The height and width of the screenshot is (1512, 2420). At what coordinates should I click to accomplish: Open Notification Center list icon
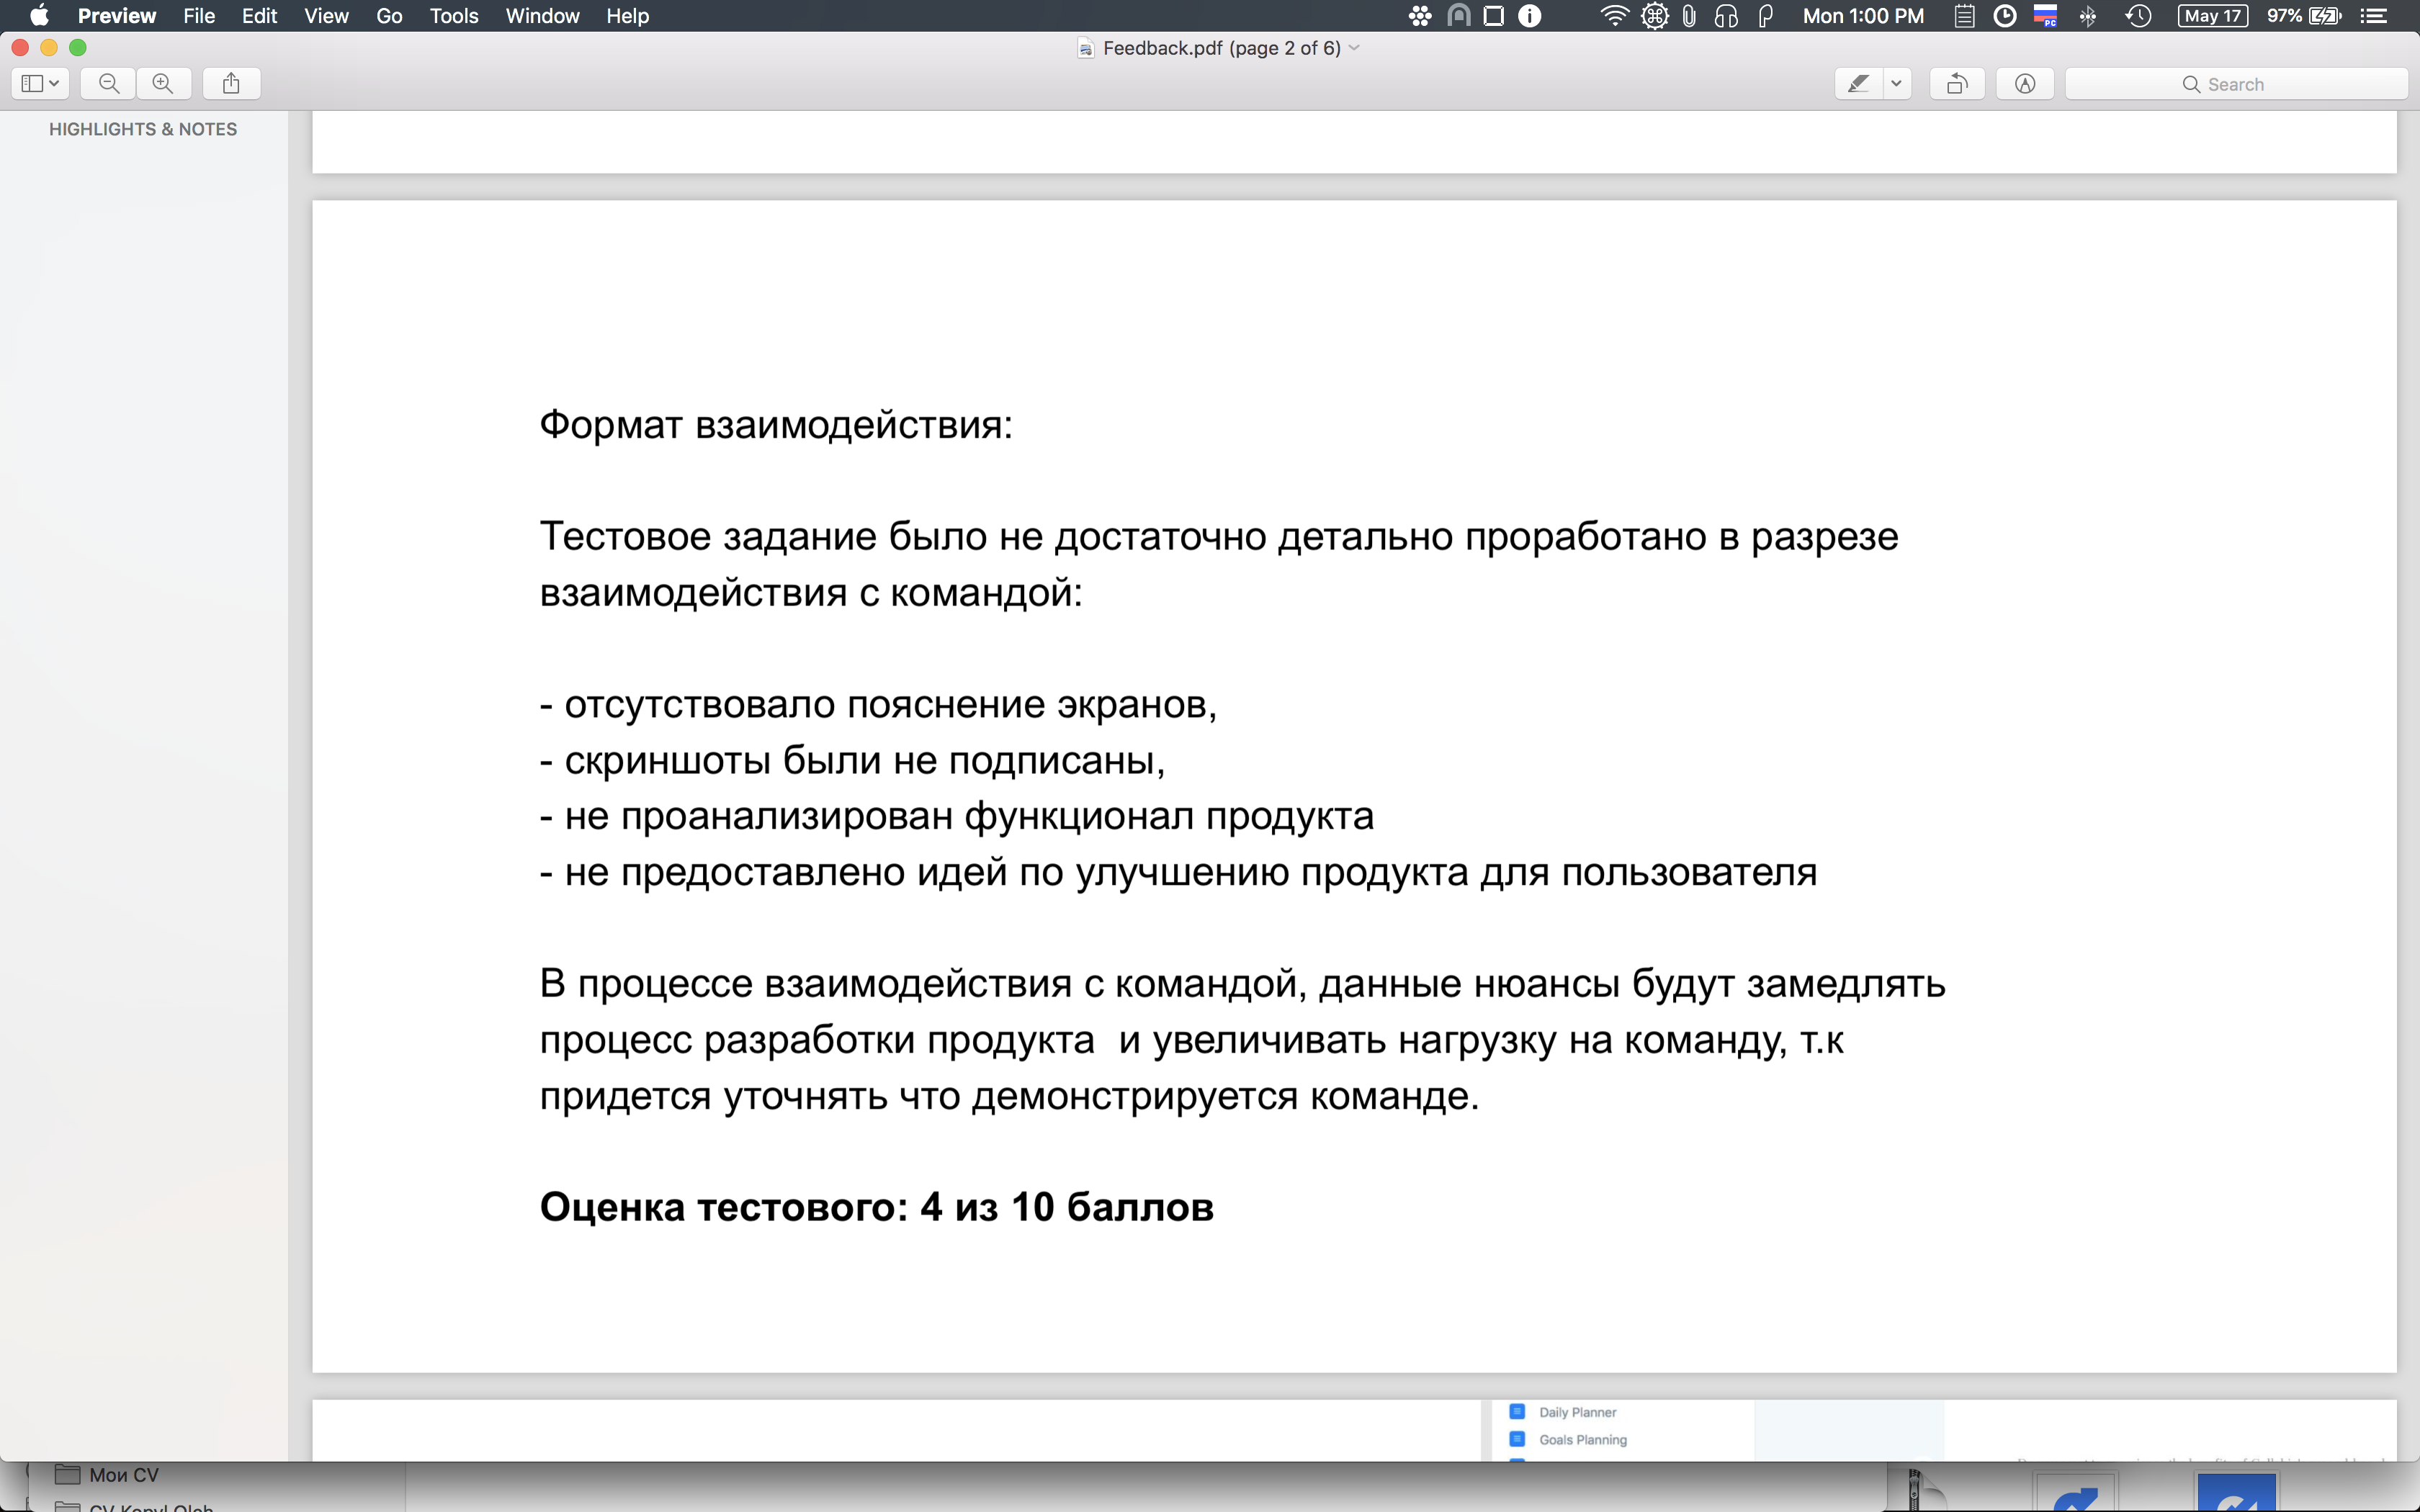click(2374, 16)
